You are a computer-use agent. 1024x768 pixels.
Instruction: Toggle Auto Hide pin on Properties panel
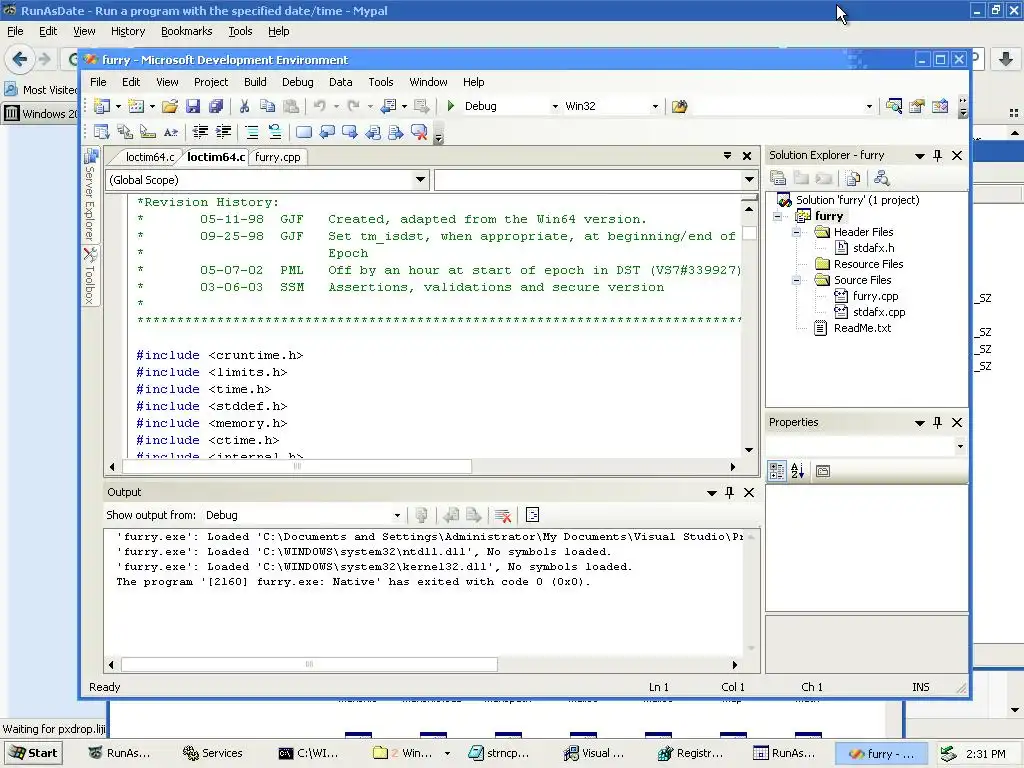coord(938,423)
